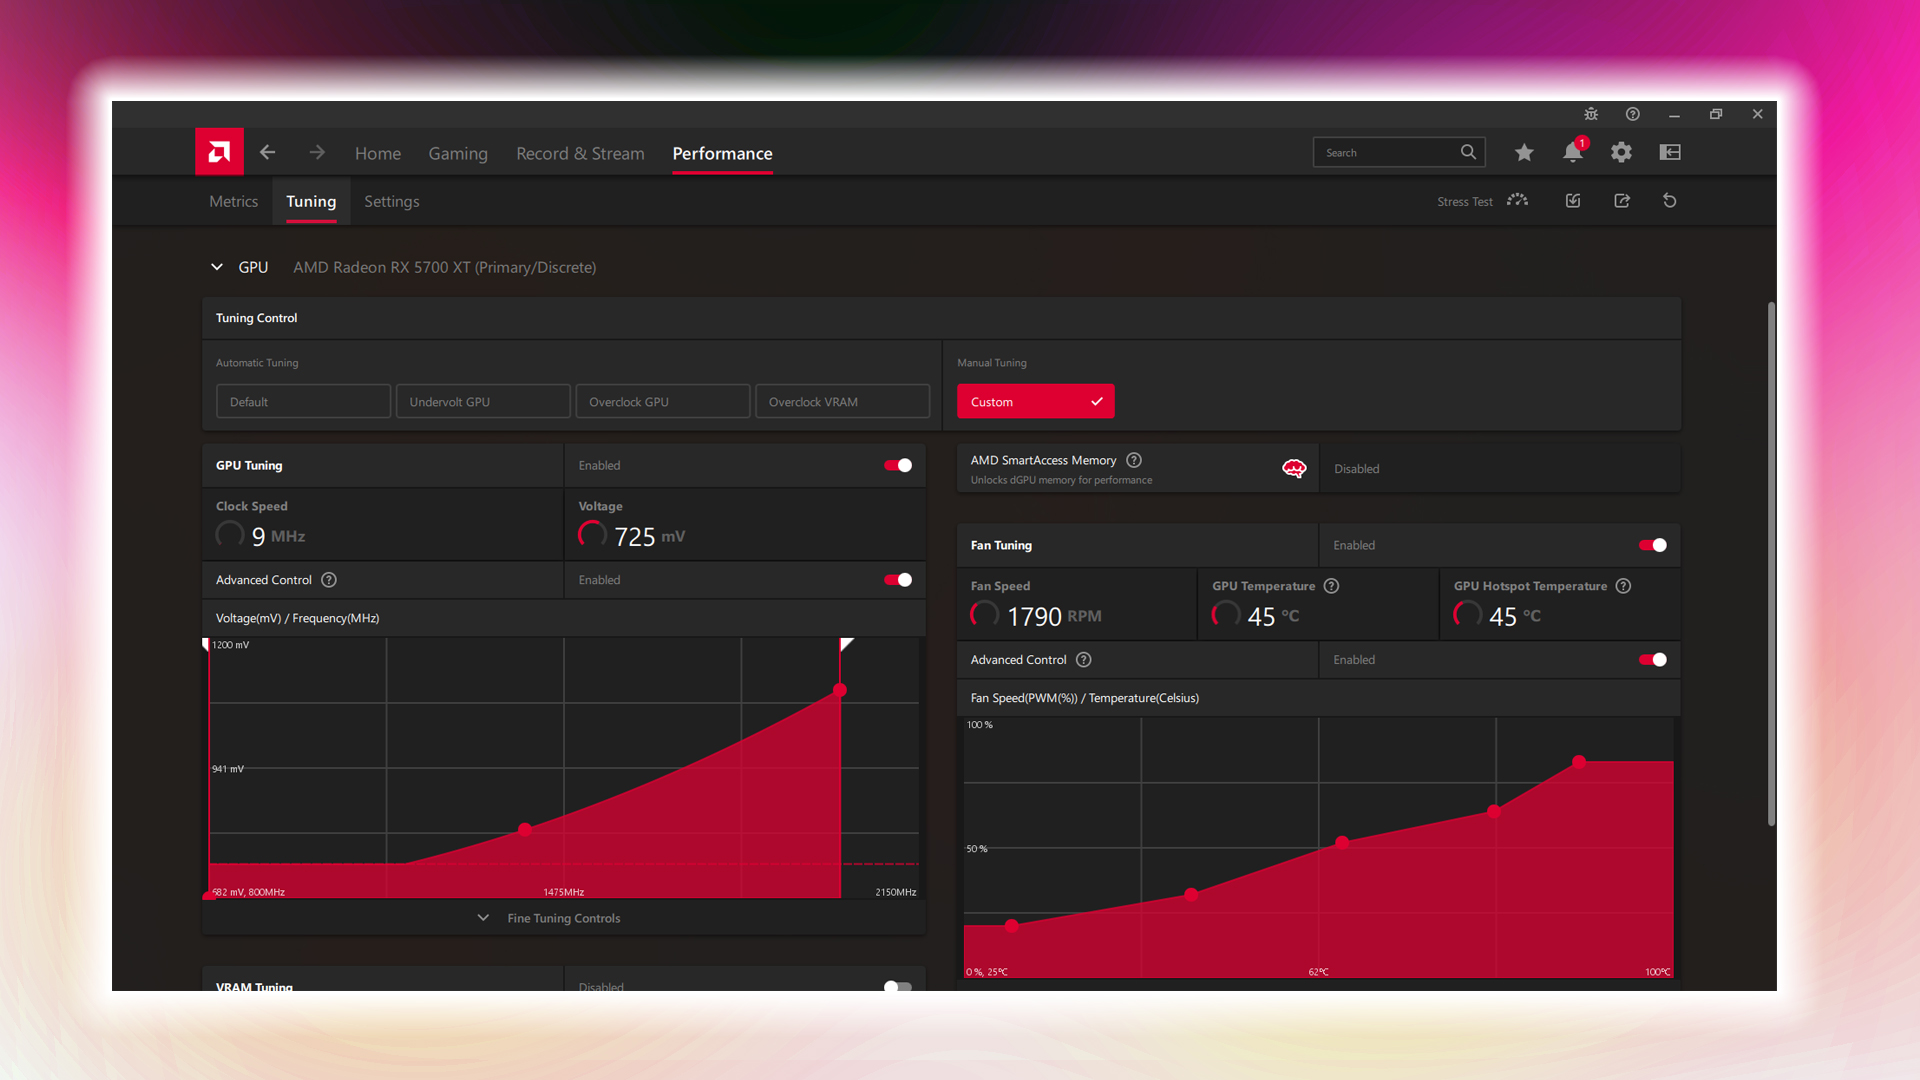Click the fan curve point at 62°C

pyautogui.click(x=1342, y=842)
